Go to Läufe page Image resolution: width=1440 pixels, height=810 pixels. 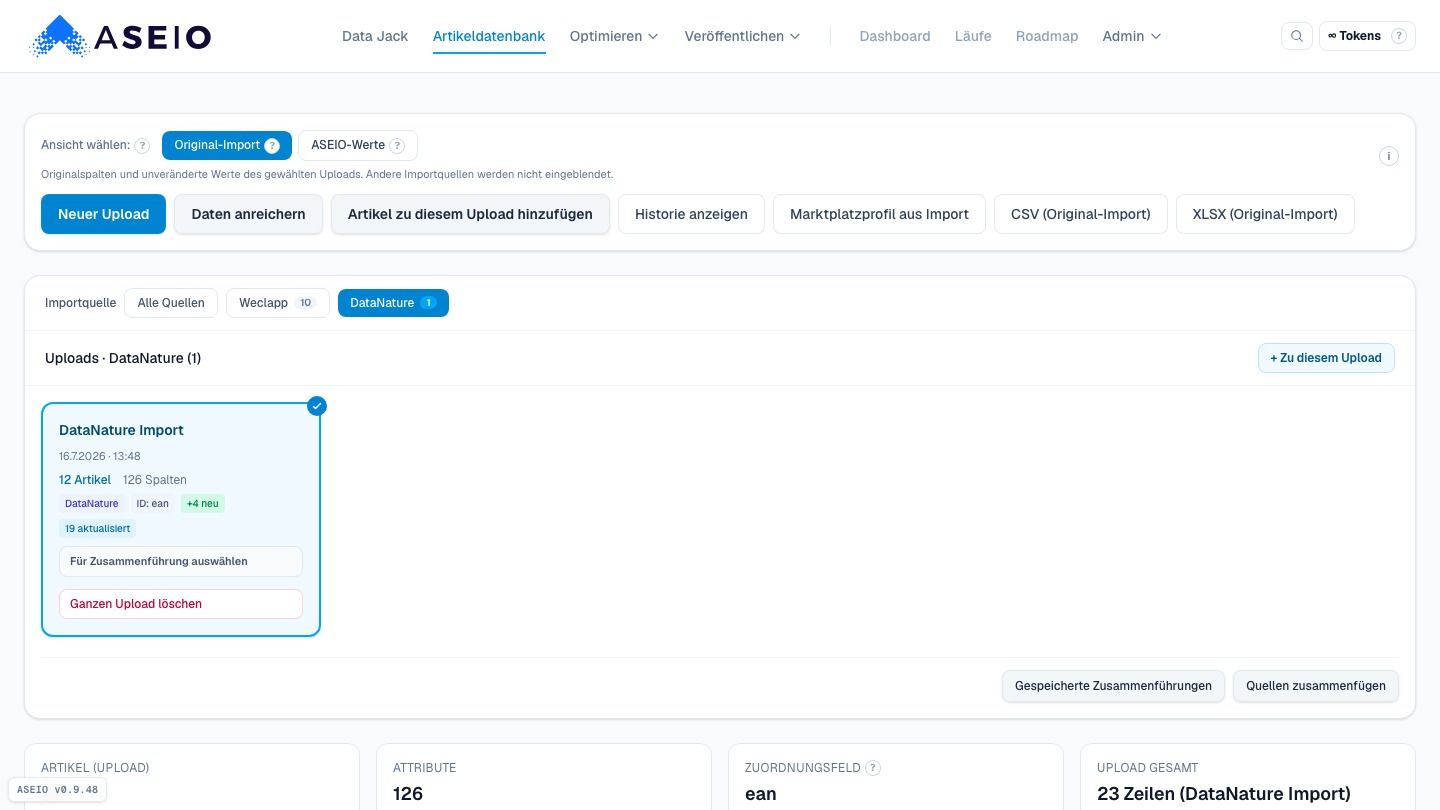point(973,36)
